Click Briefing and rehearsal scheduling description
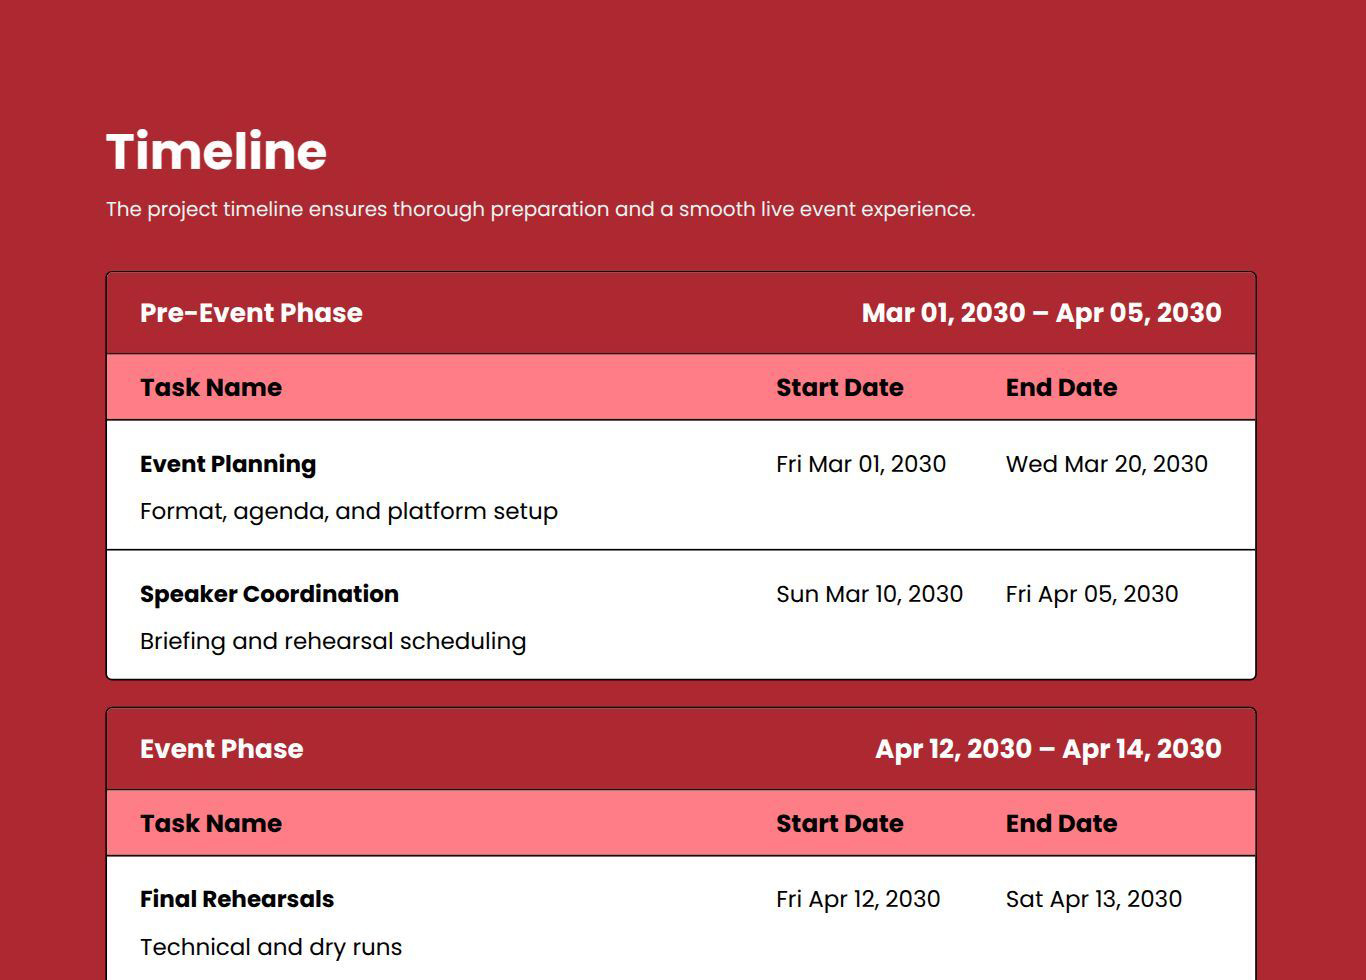The image size is (1366, 980). pyautogui.click(x=333, y=641)
